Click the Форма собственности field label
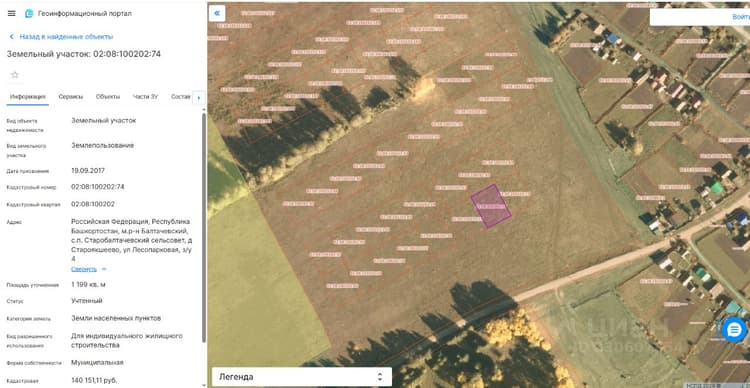This screenshot has width=750, height=388. coord(34,363)
